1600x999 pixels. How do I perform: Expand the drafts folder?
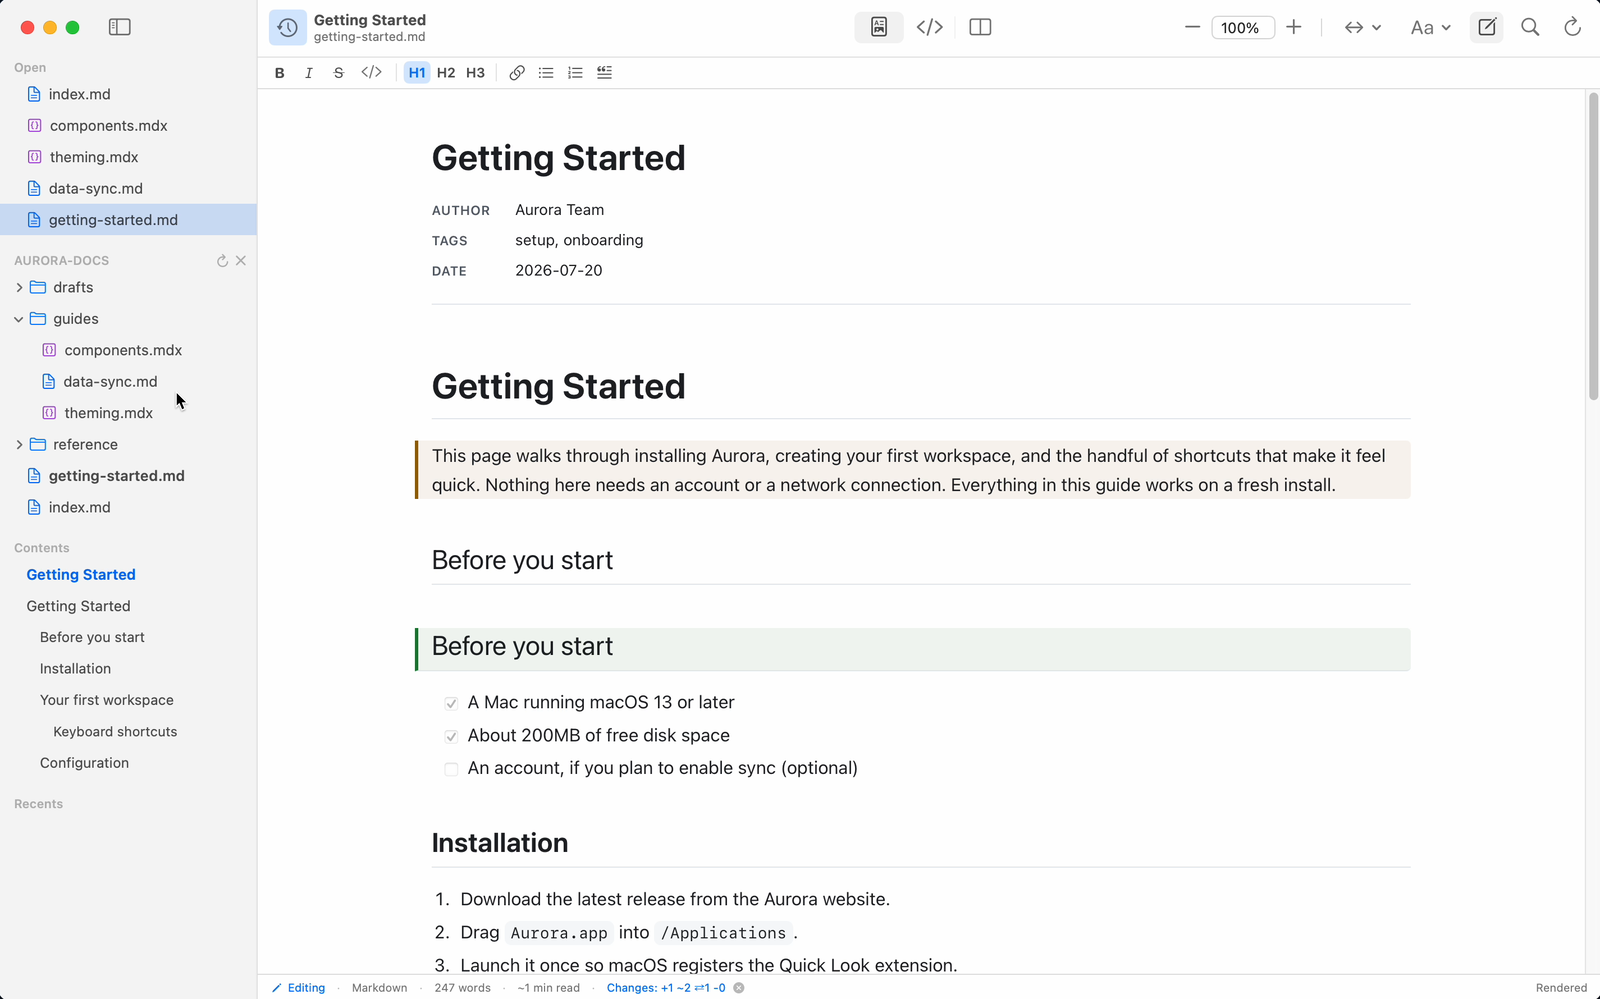pyautogui.click(x=19, y=287)
